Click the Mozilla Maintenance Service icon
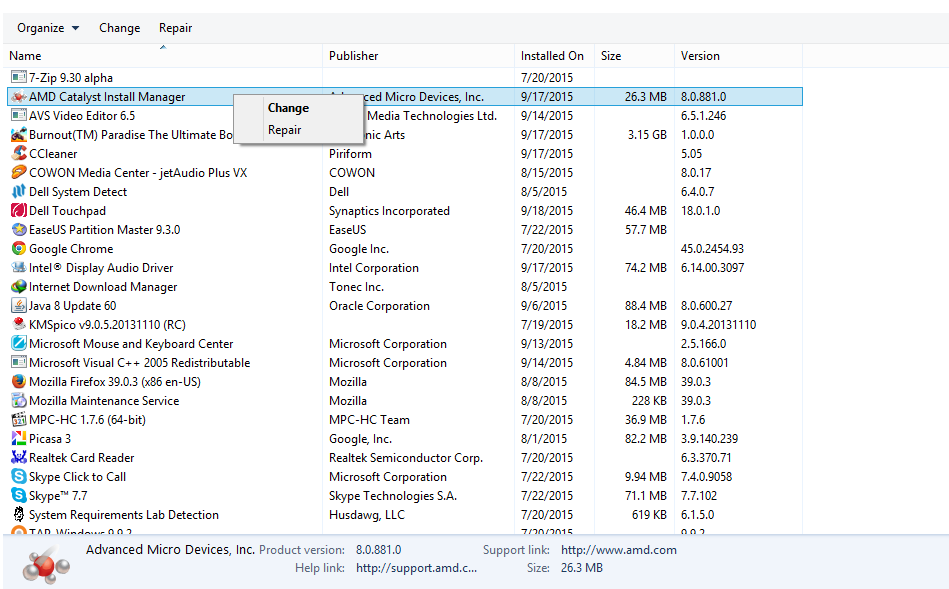This screenshot has width=949, height=589. 19,401
